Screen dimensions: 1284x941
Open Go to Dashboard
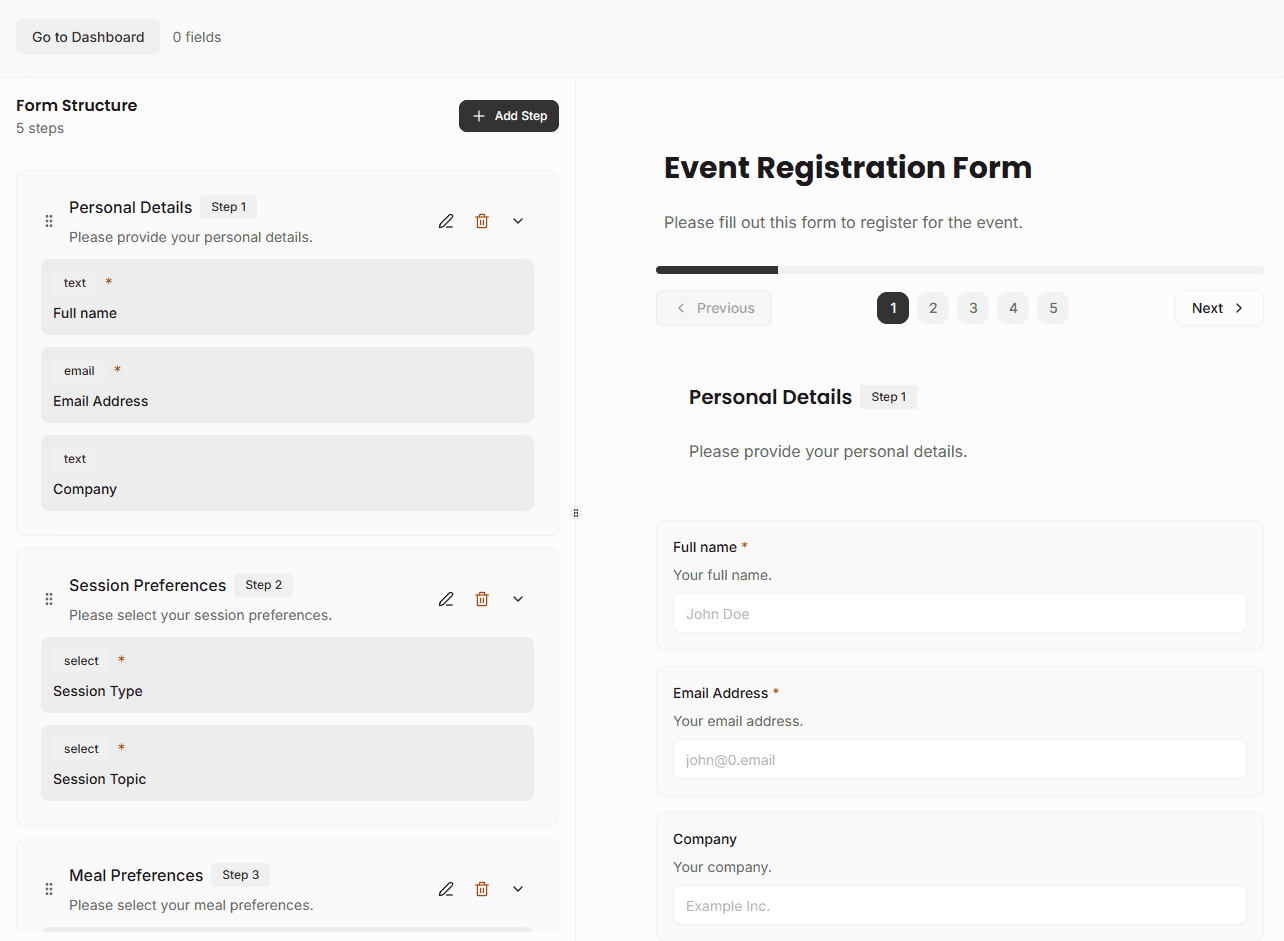[87, 36]
